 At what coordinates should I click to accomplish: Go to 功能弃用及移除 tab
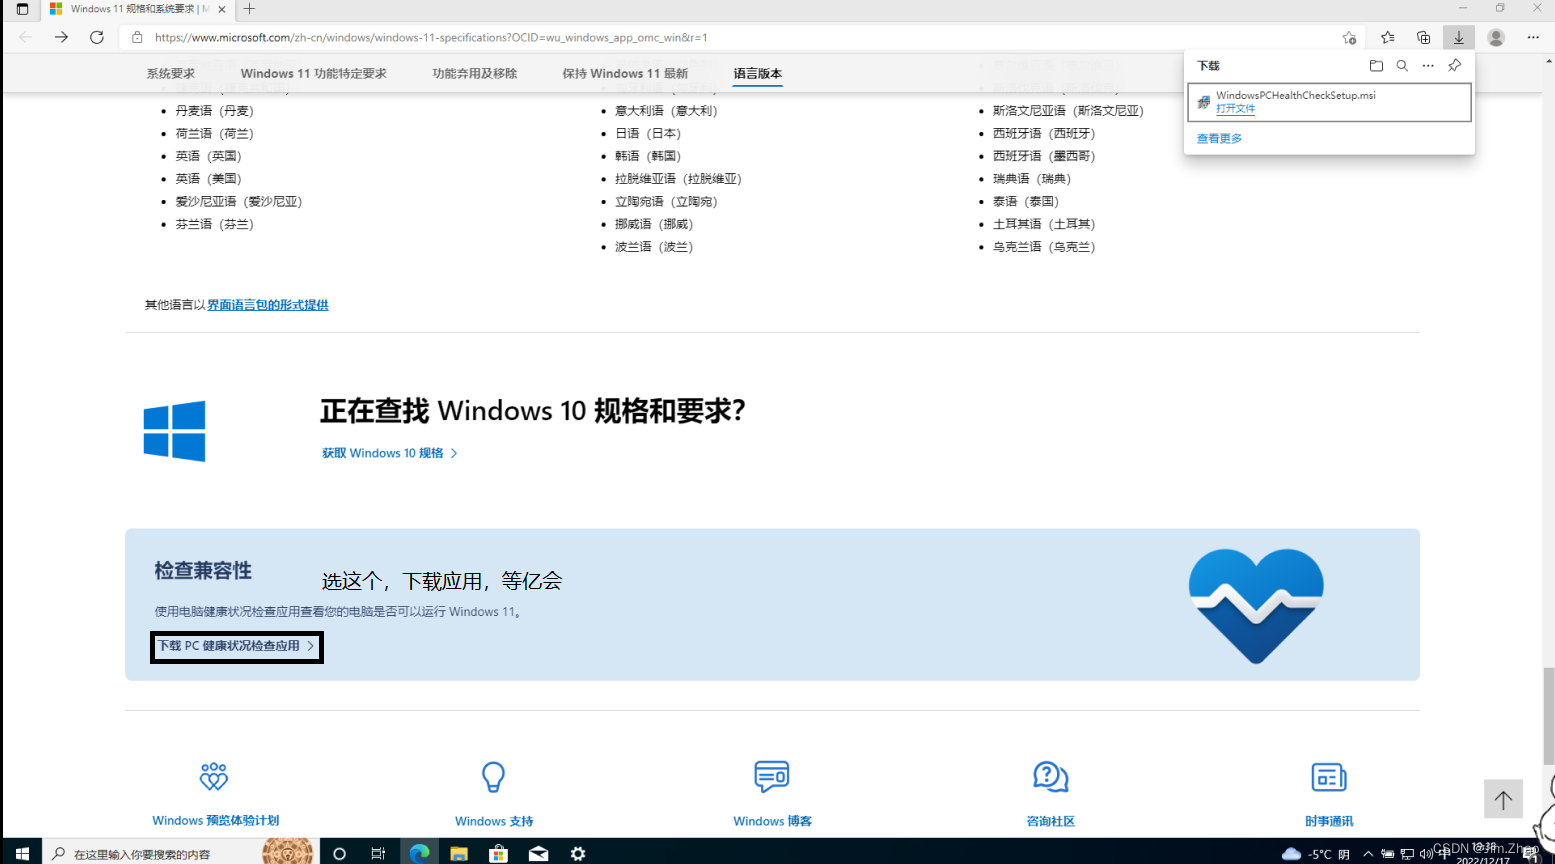(x=475, y=73)
